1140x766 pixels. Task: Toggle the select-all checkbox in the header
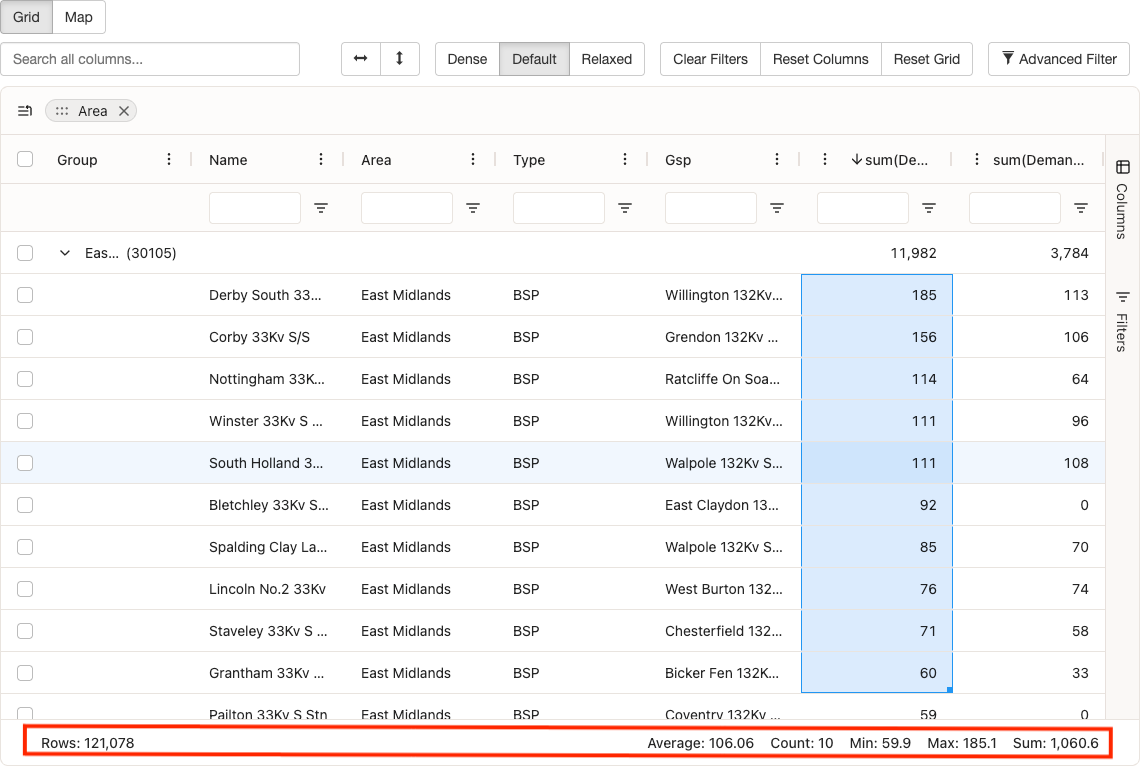click(25, 159)
